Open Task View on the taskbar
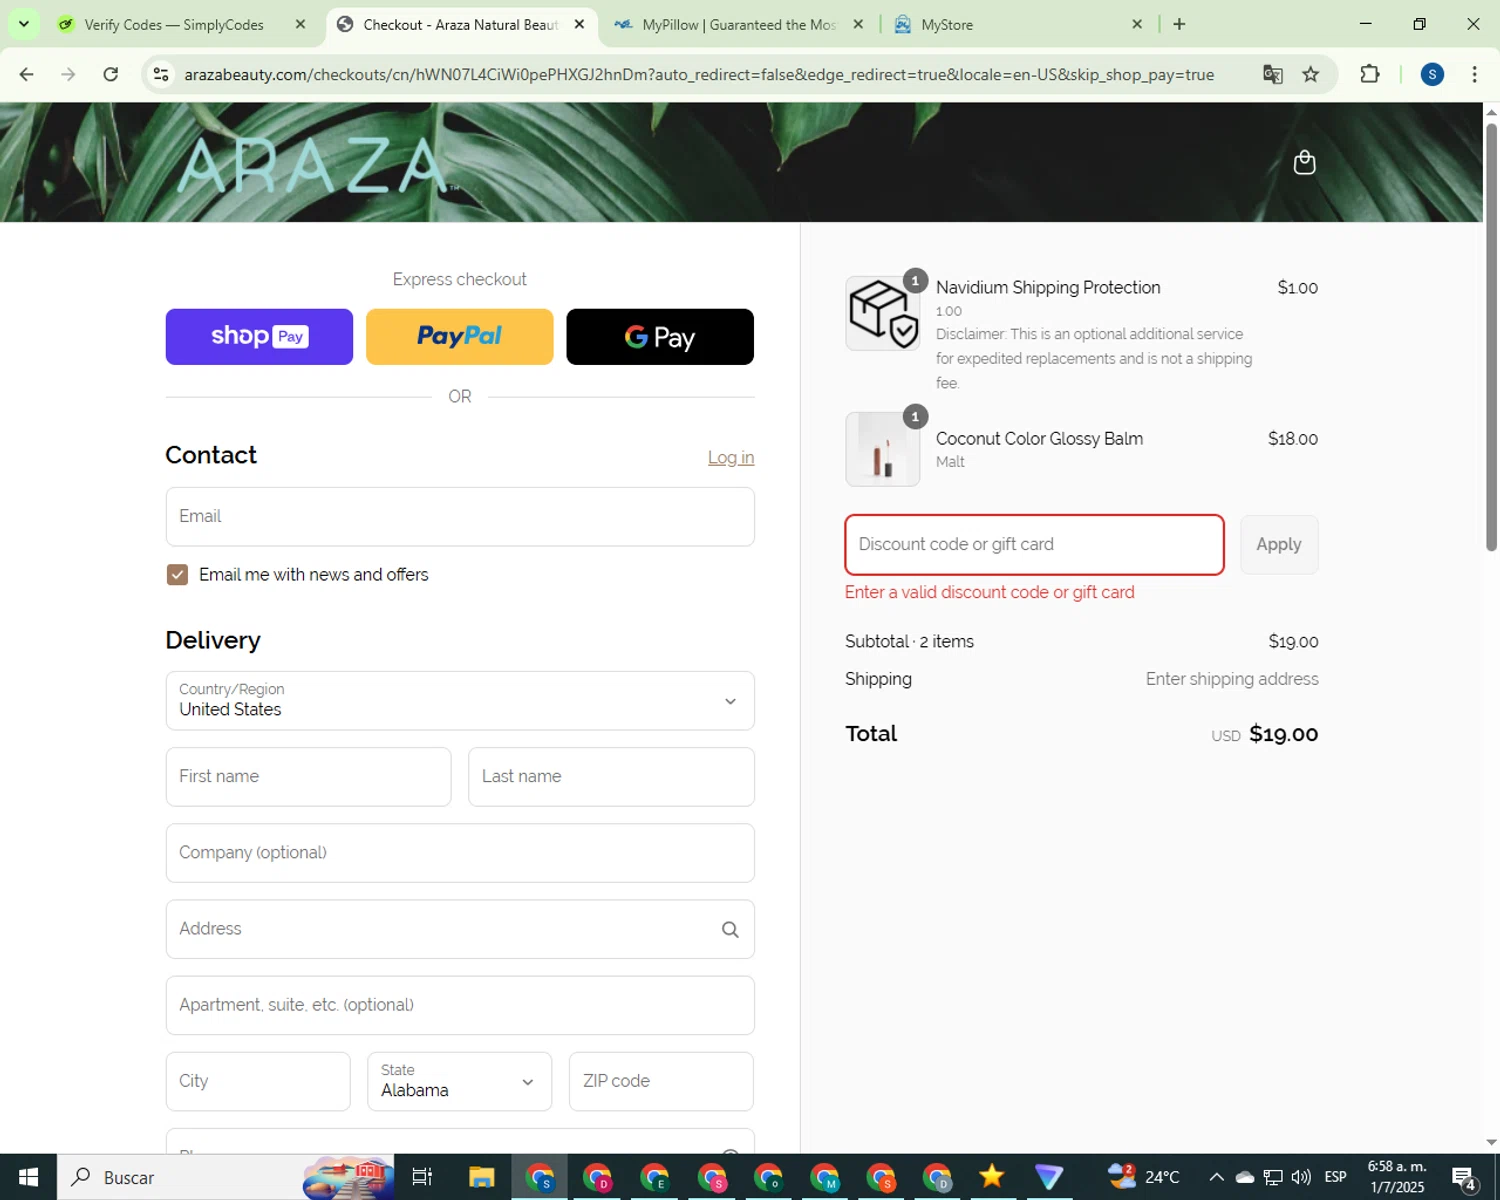This screenshot has width=1500, height=1200. click(x=422, y=1178)
